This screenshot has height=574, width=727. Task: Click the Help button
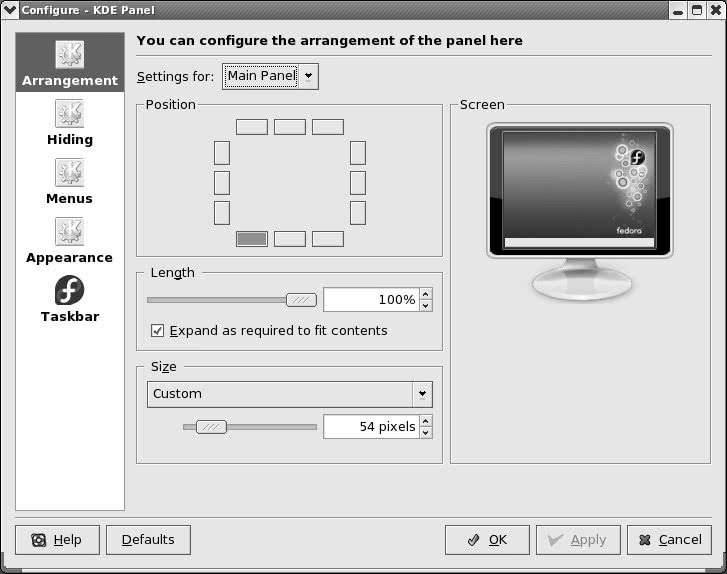pos(57,540)
